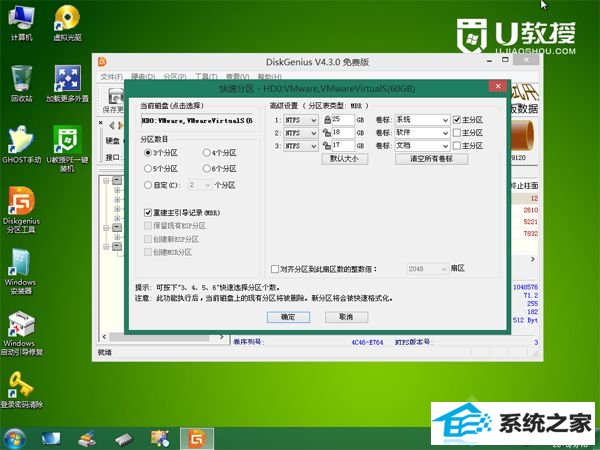Open the 帮助(H) menu in DiskGenius
The image size is (600, 450).
(x=269, y=77)
